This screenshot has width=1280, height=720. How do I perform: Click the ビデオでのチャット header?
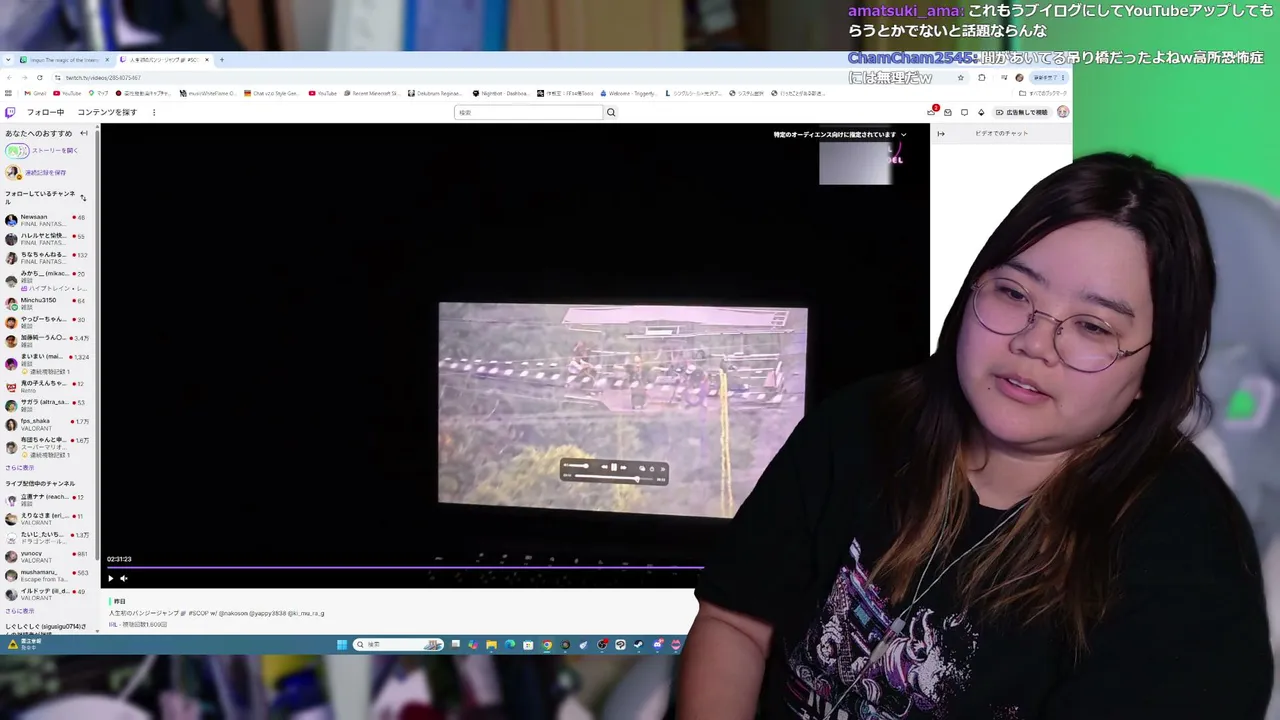[x=1002, y=133]
